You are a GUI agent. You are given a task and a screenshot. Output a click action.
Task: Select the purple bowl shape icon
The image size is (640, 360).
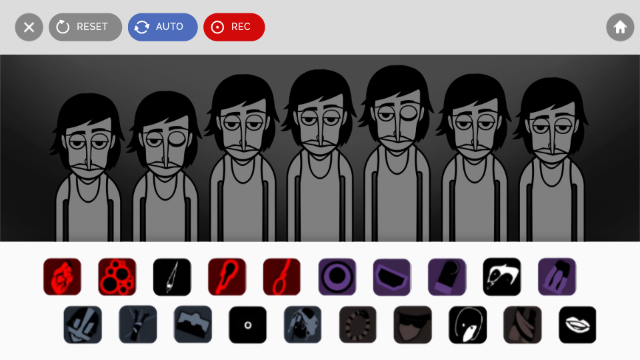pos(392,276)
